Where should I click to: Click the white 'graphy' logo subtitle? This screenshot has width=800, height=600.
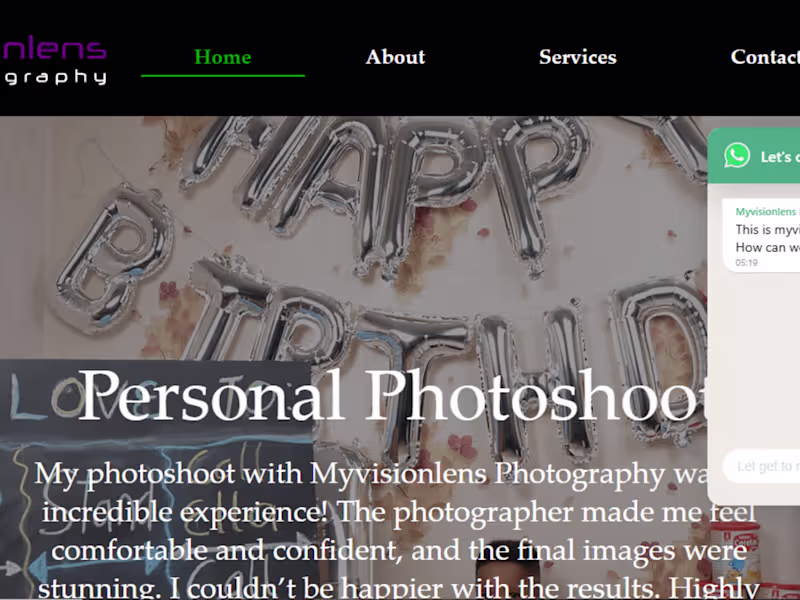[x=55, y=78]
